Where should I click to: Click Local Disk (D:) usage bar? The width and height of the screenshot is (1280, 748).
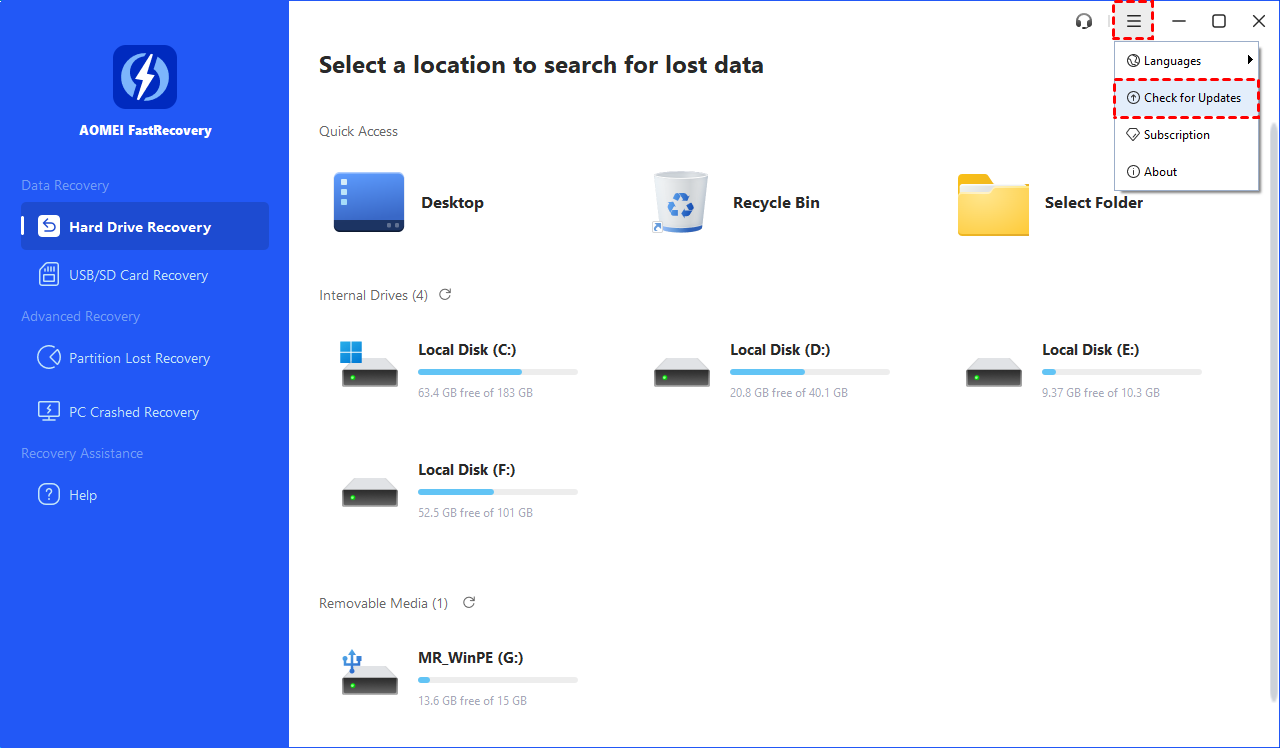click(809, 372)
